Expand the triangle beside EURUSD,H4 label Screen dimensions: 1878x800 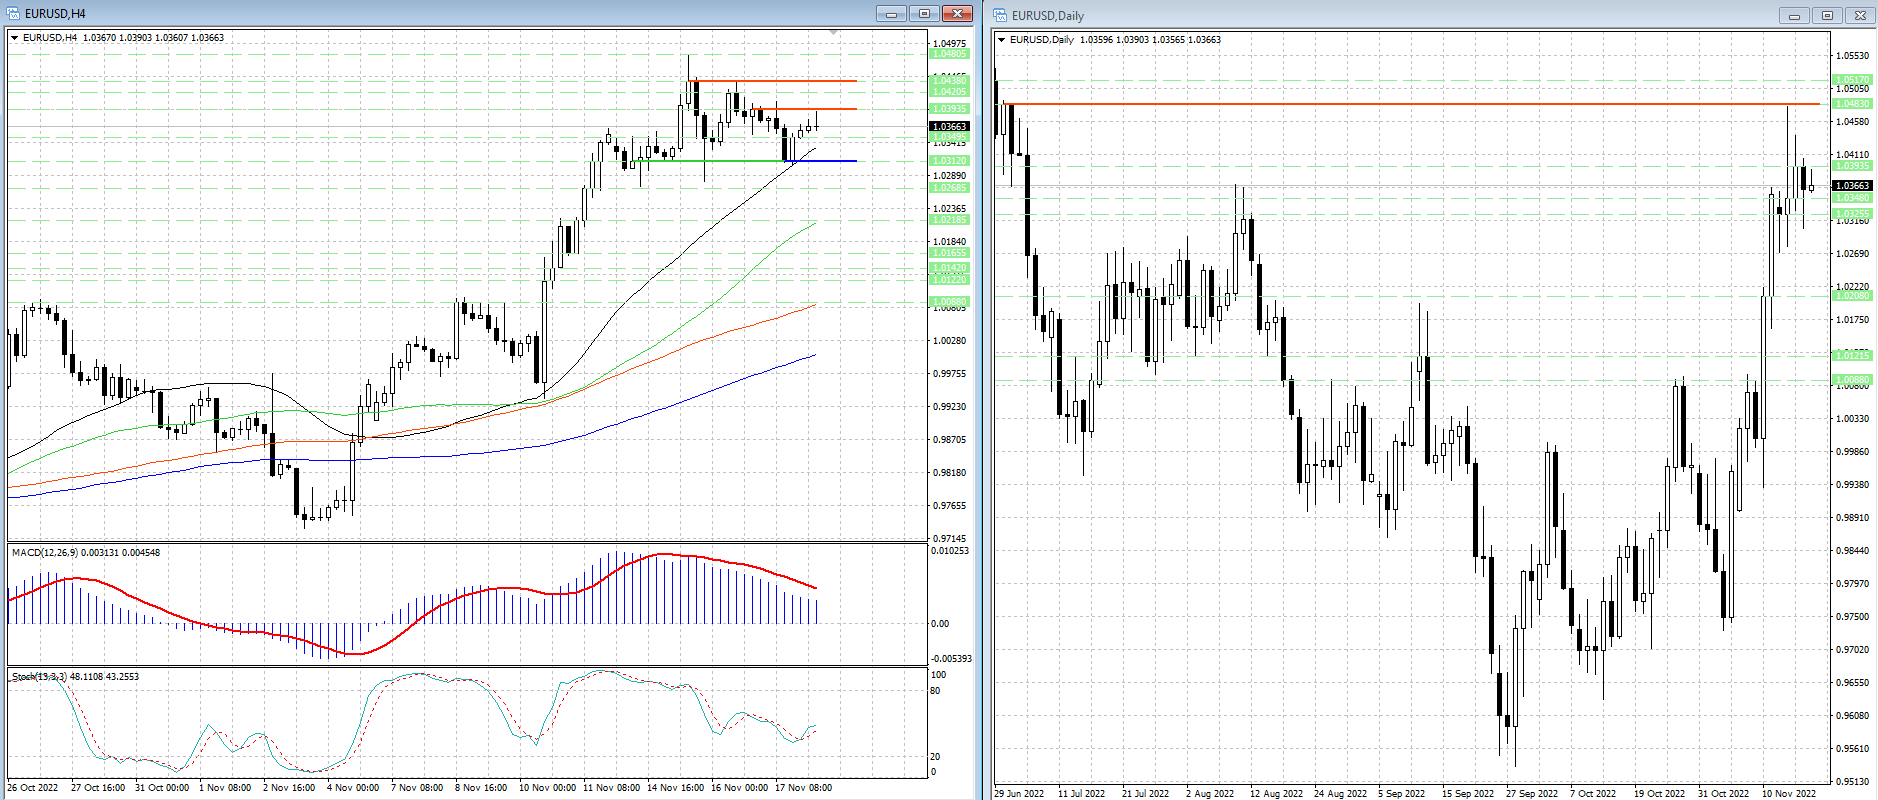tap(15, 38)
